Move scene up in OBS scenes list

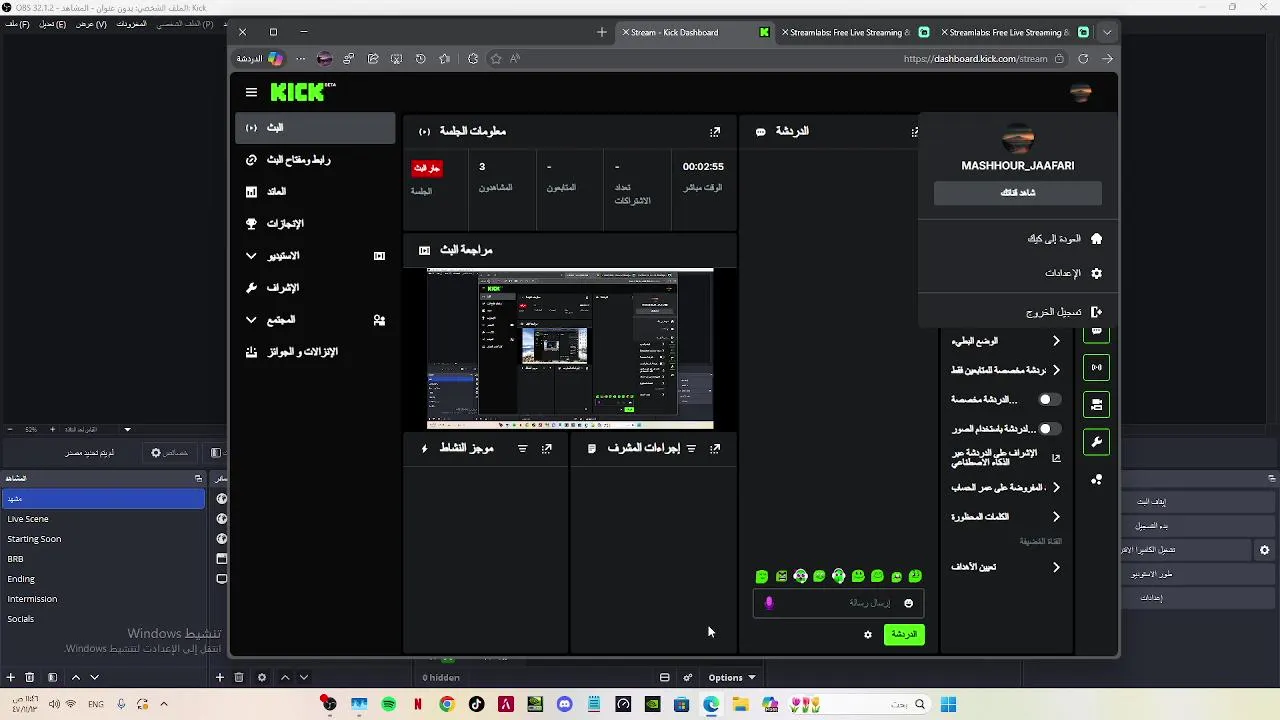point(75,677)
